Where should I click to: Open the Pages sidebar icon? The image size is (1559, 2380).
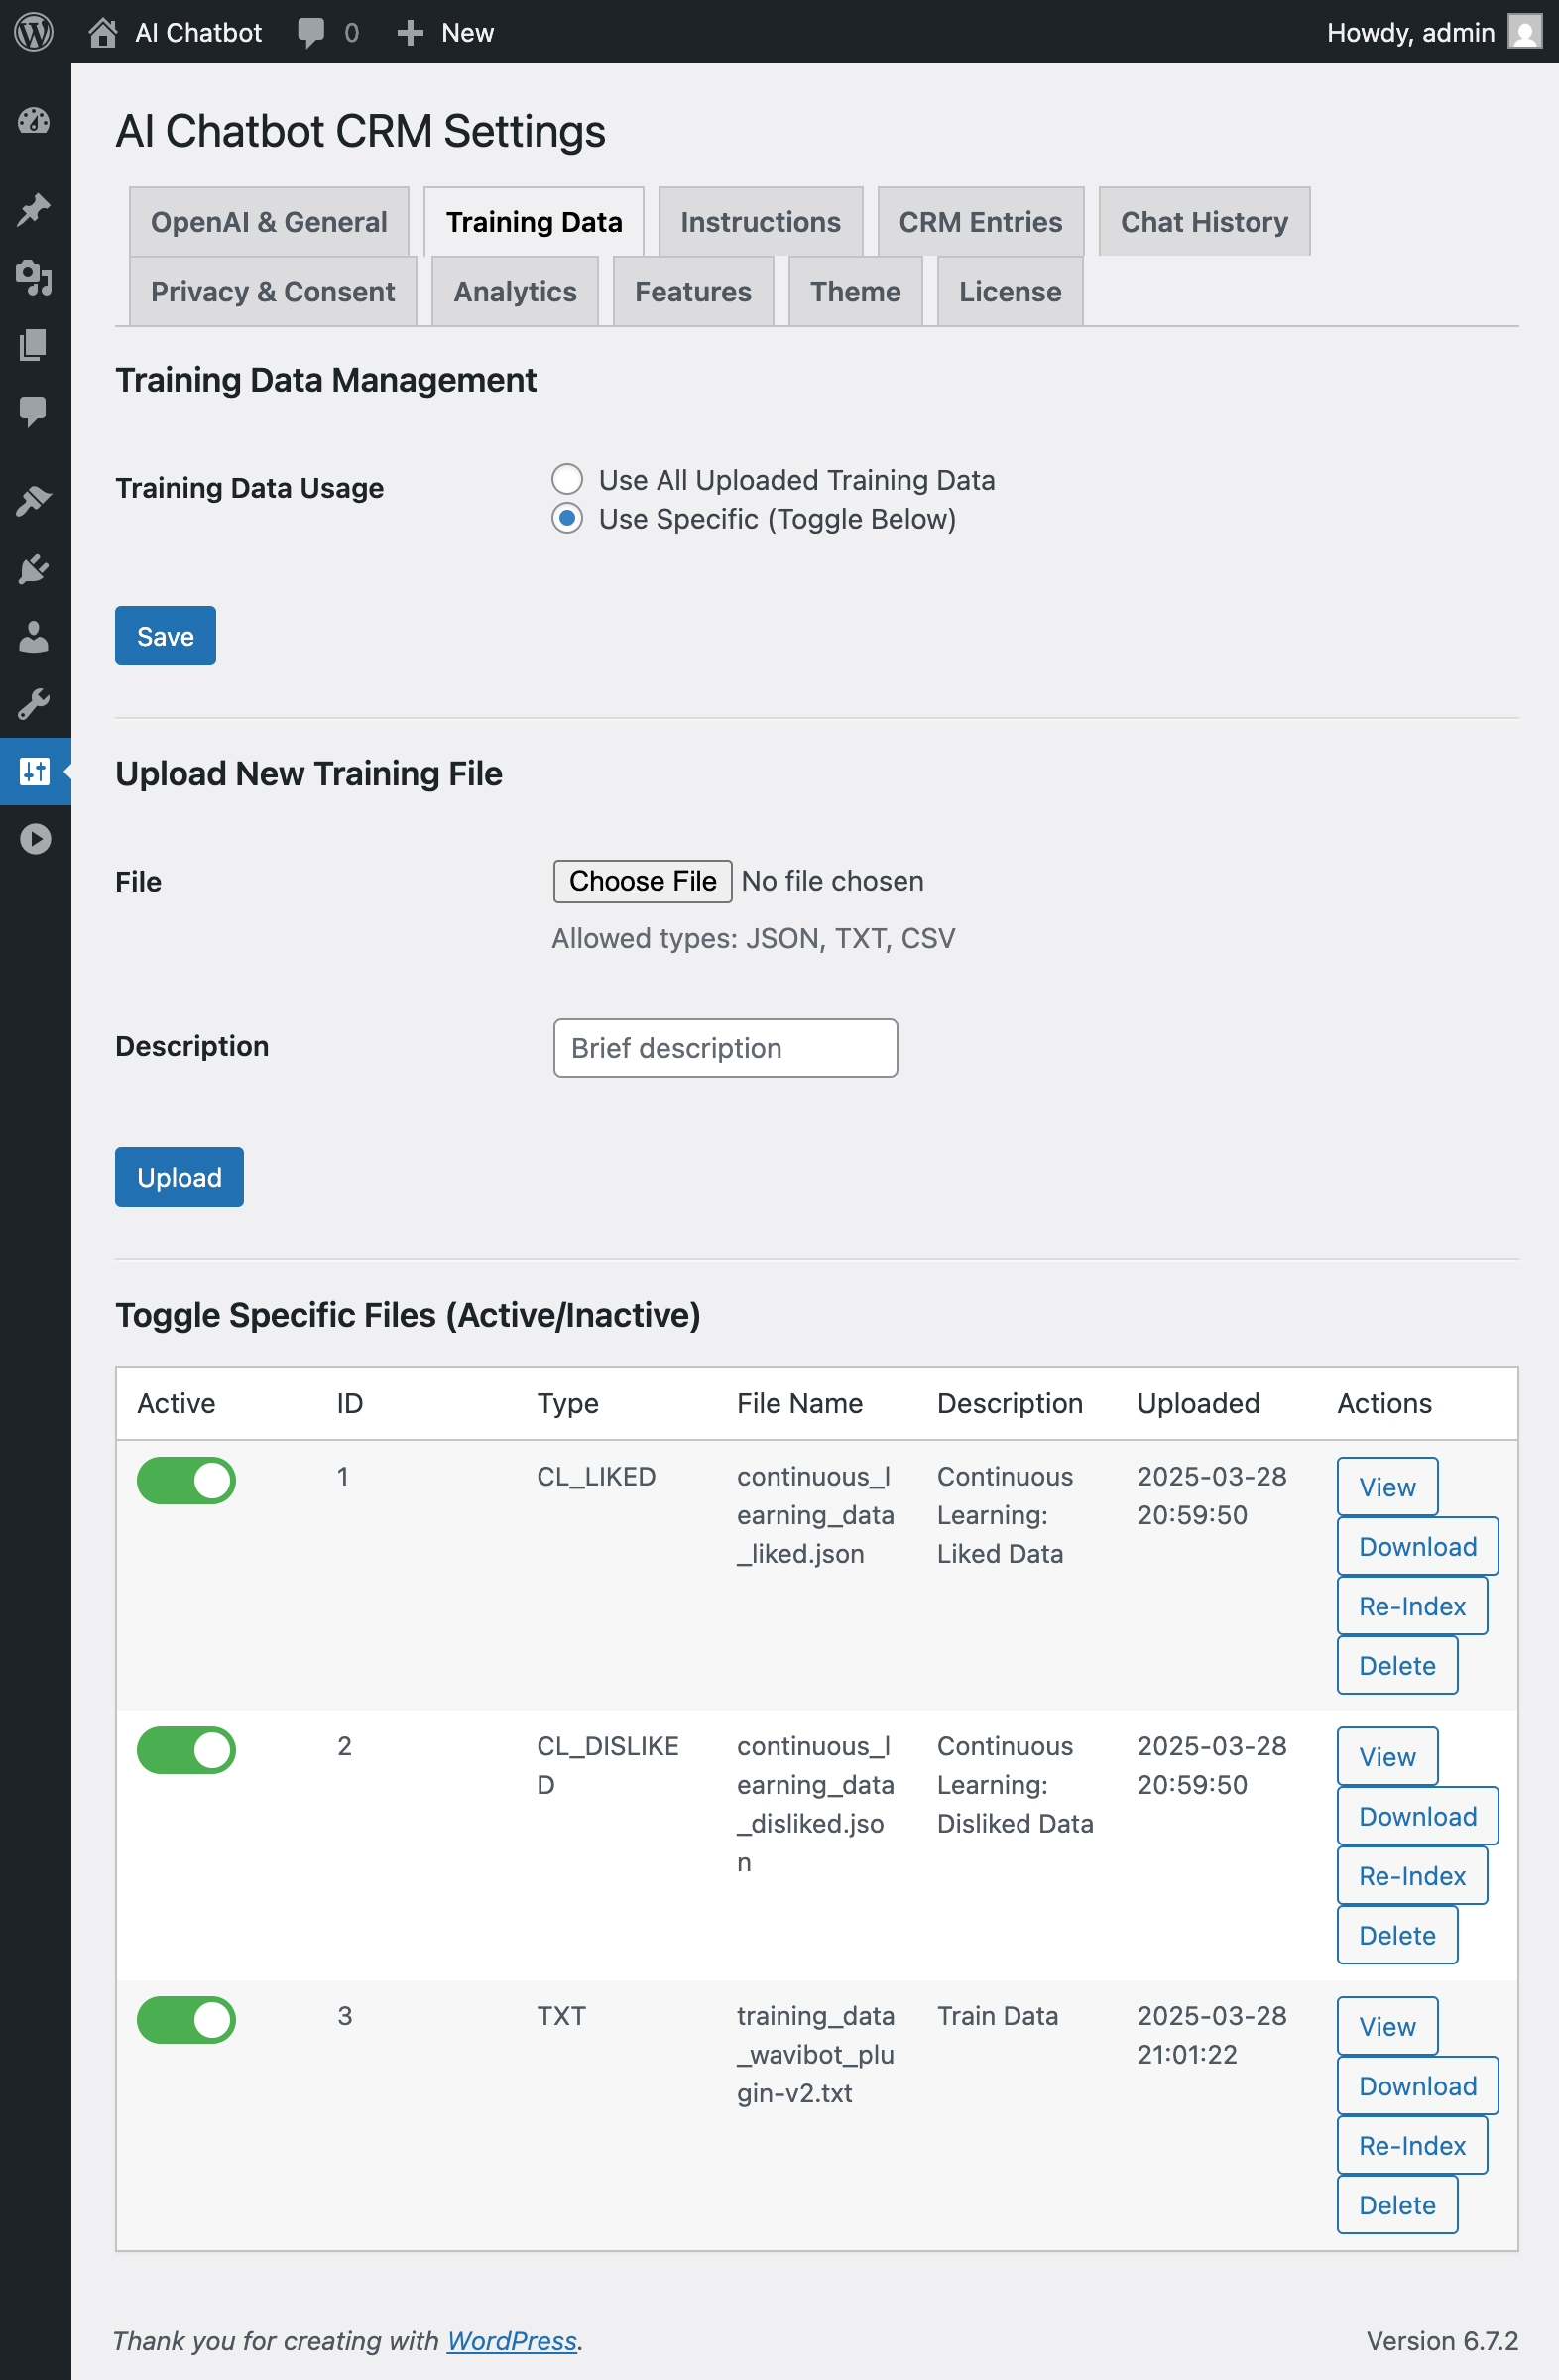pyautogui.click(x=34, y=345)
